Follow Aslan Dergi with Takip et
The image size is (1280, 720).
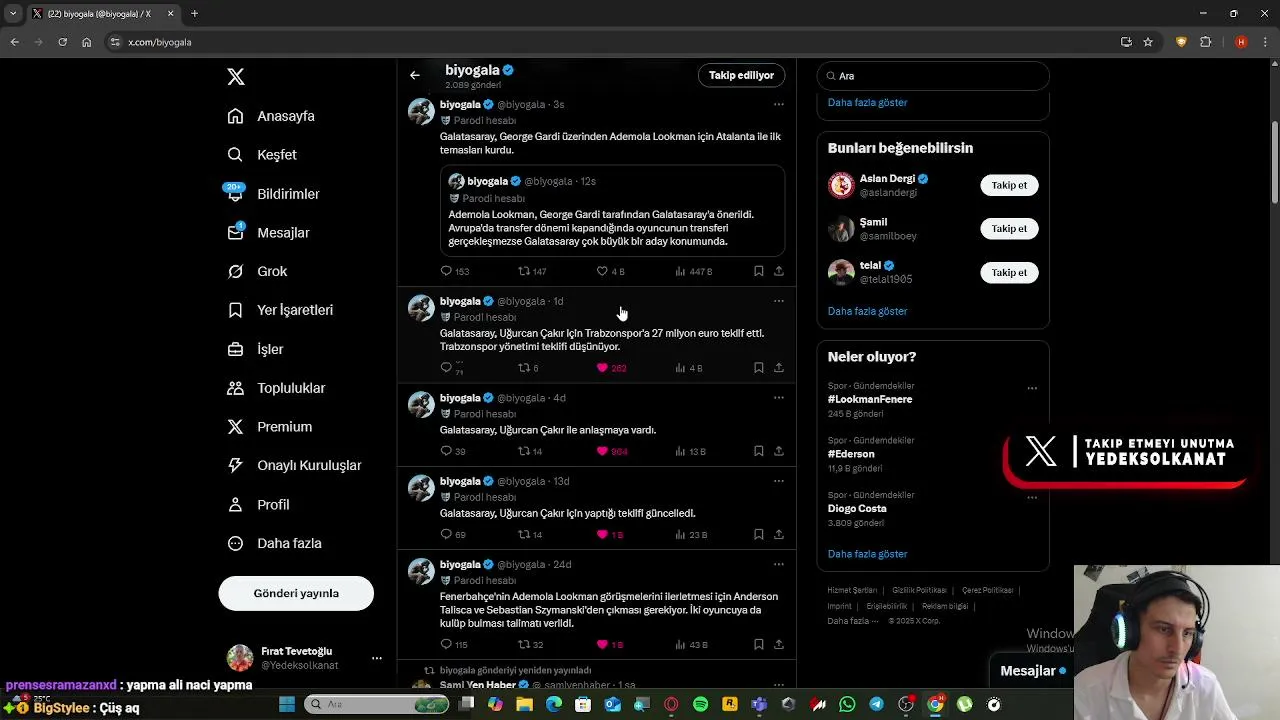pos(1009,185)
